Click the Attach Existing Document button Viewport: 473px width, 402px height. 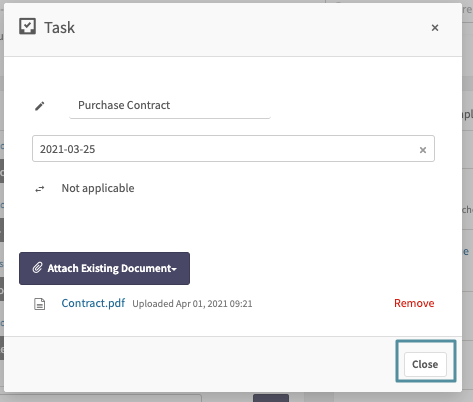pyautogui.click(x=104, y=268)
